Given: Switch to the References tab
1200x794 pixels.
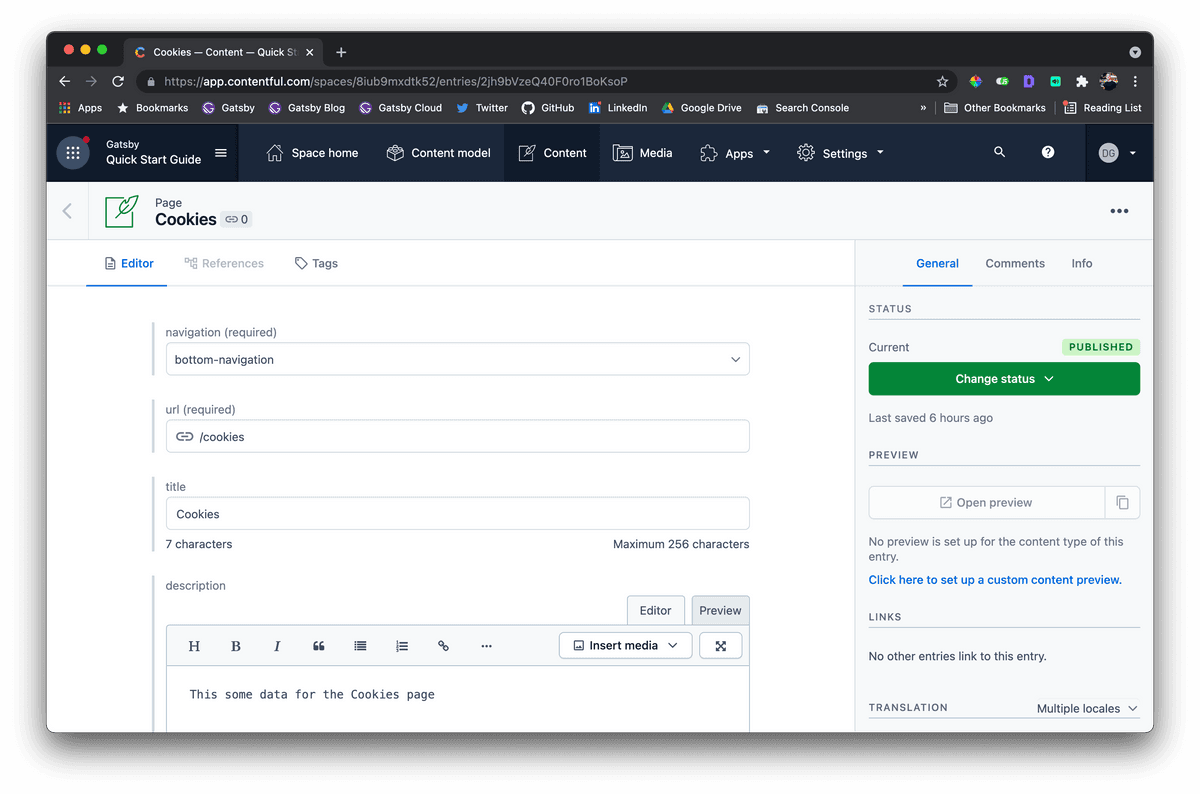Looking at the screenshot, I should pos(224,263).
